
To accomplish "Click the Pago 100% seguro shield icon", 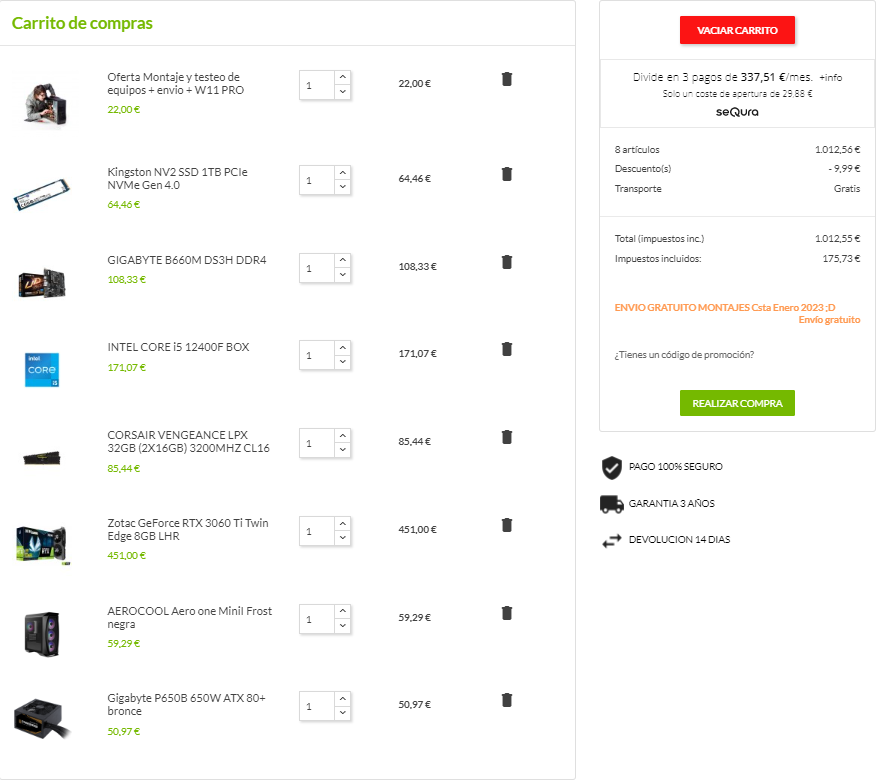I will tap(611, 468).
